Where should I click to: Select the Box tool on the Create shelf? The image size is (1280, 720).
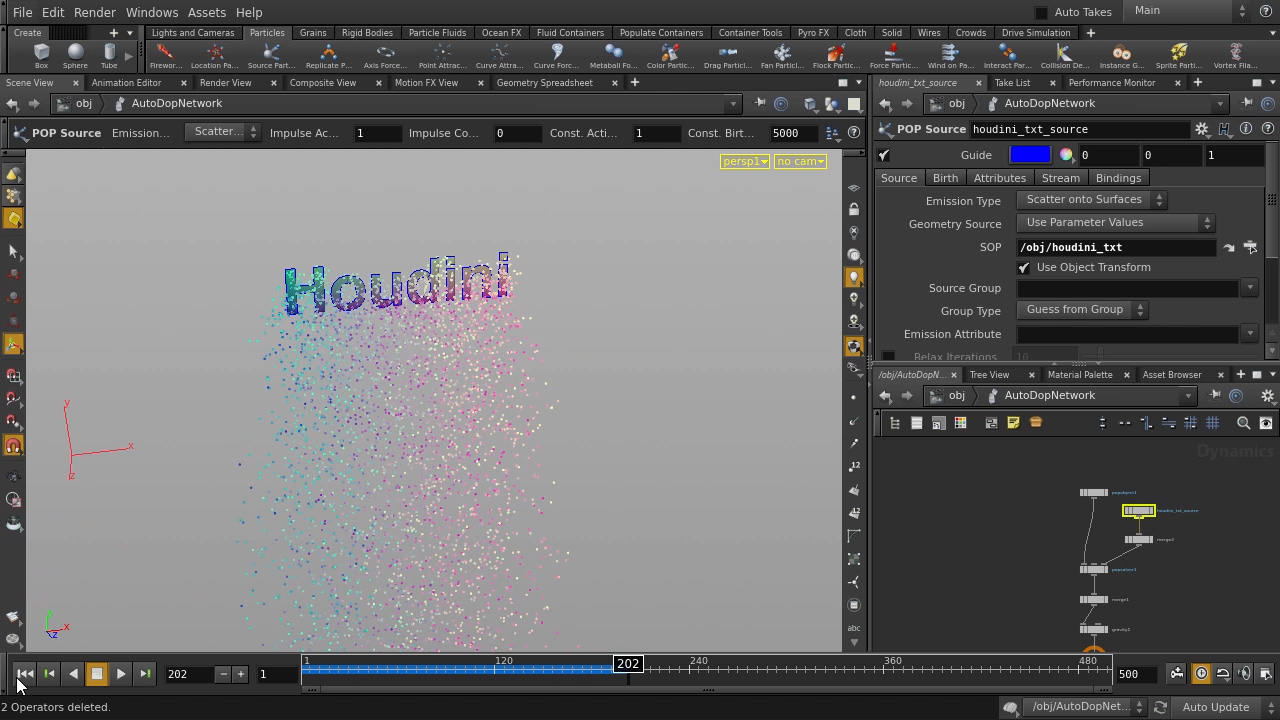tap(41, 55)
